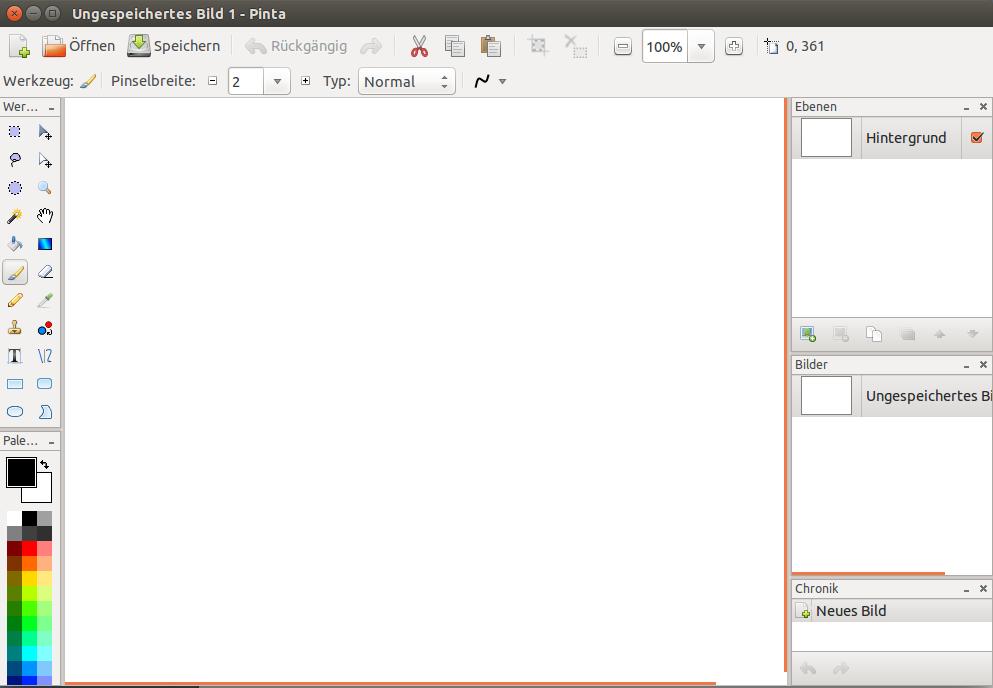Click the deselect all icon
Viewport: 993px width, 688px height.
coord(576,46)
